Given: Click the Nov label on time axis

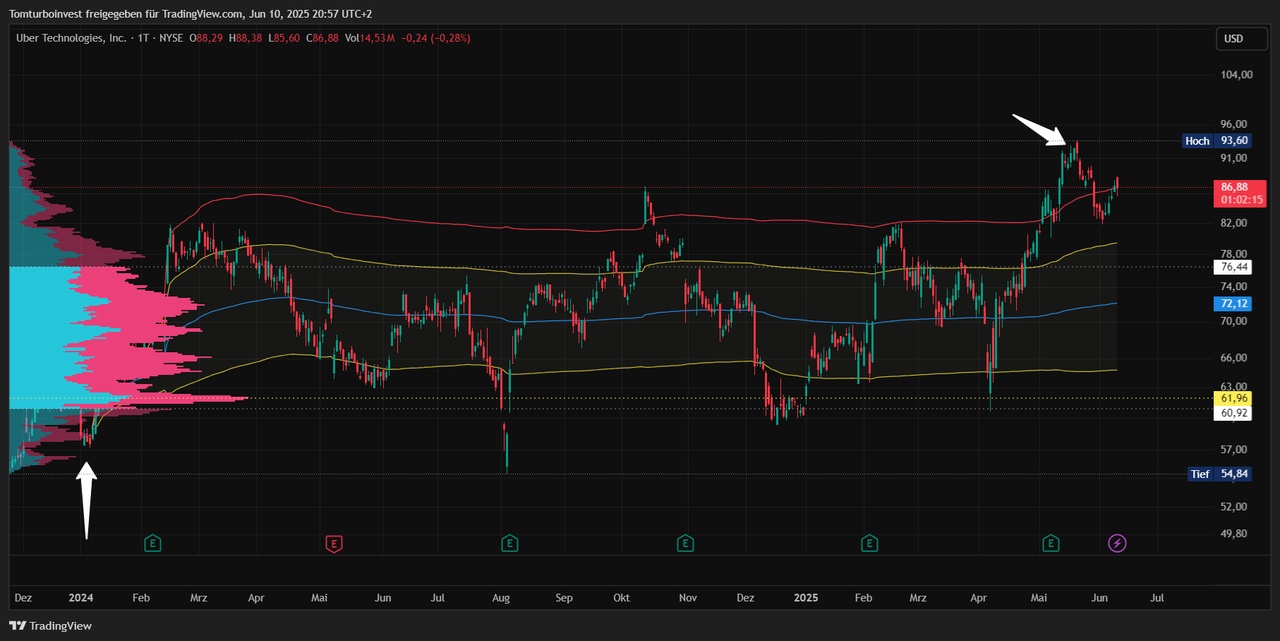Looking at the screenshot, I should [687, 598].
